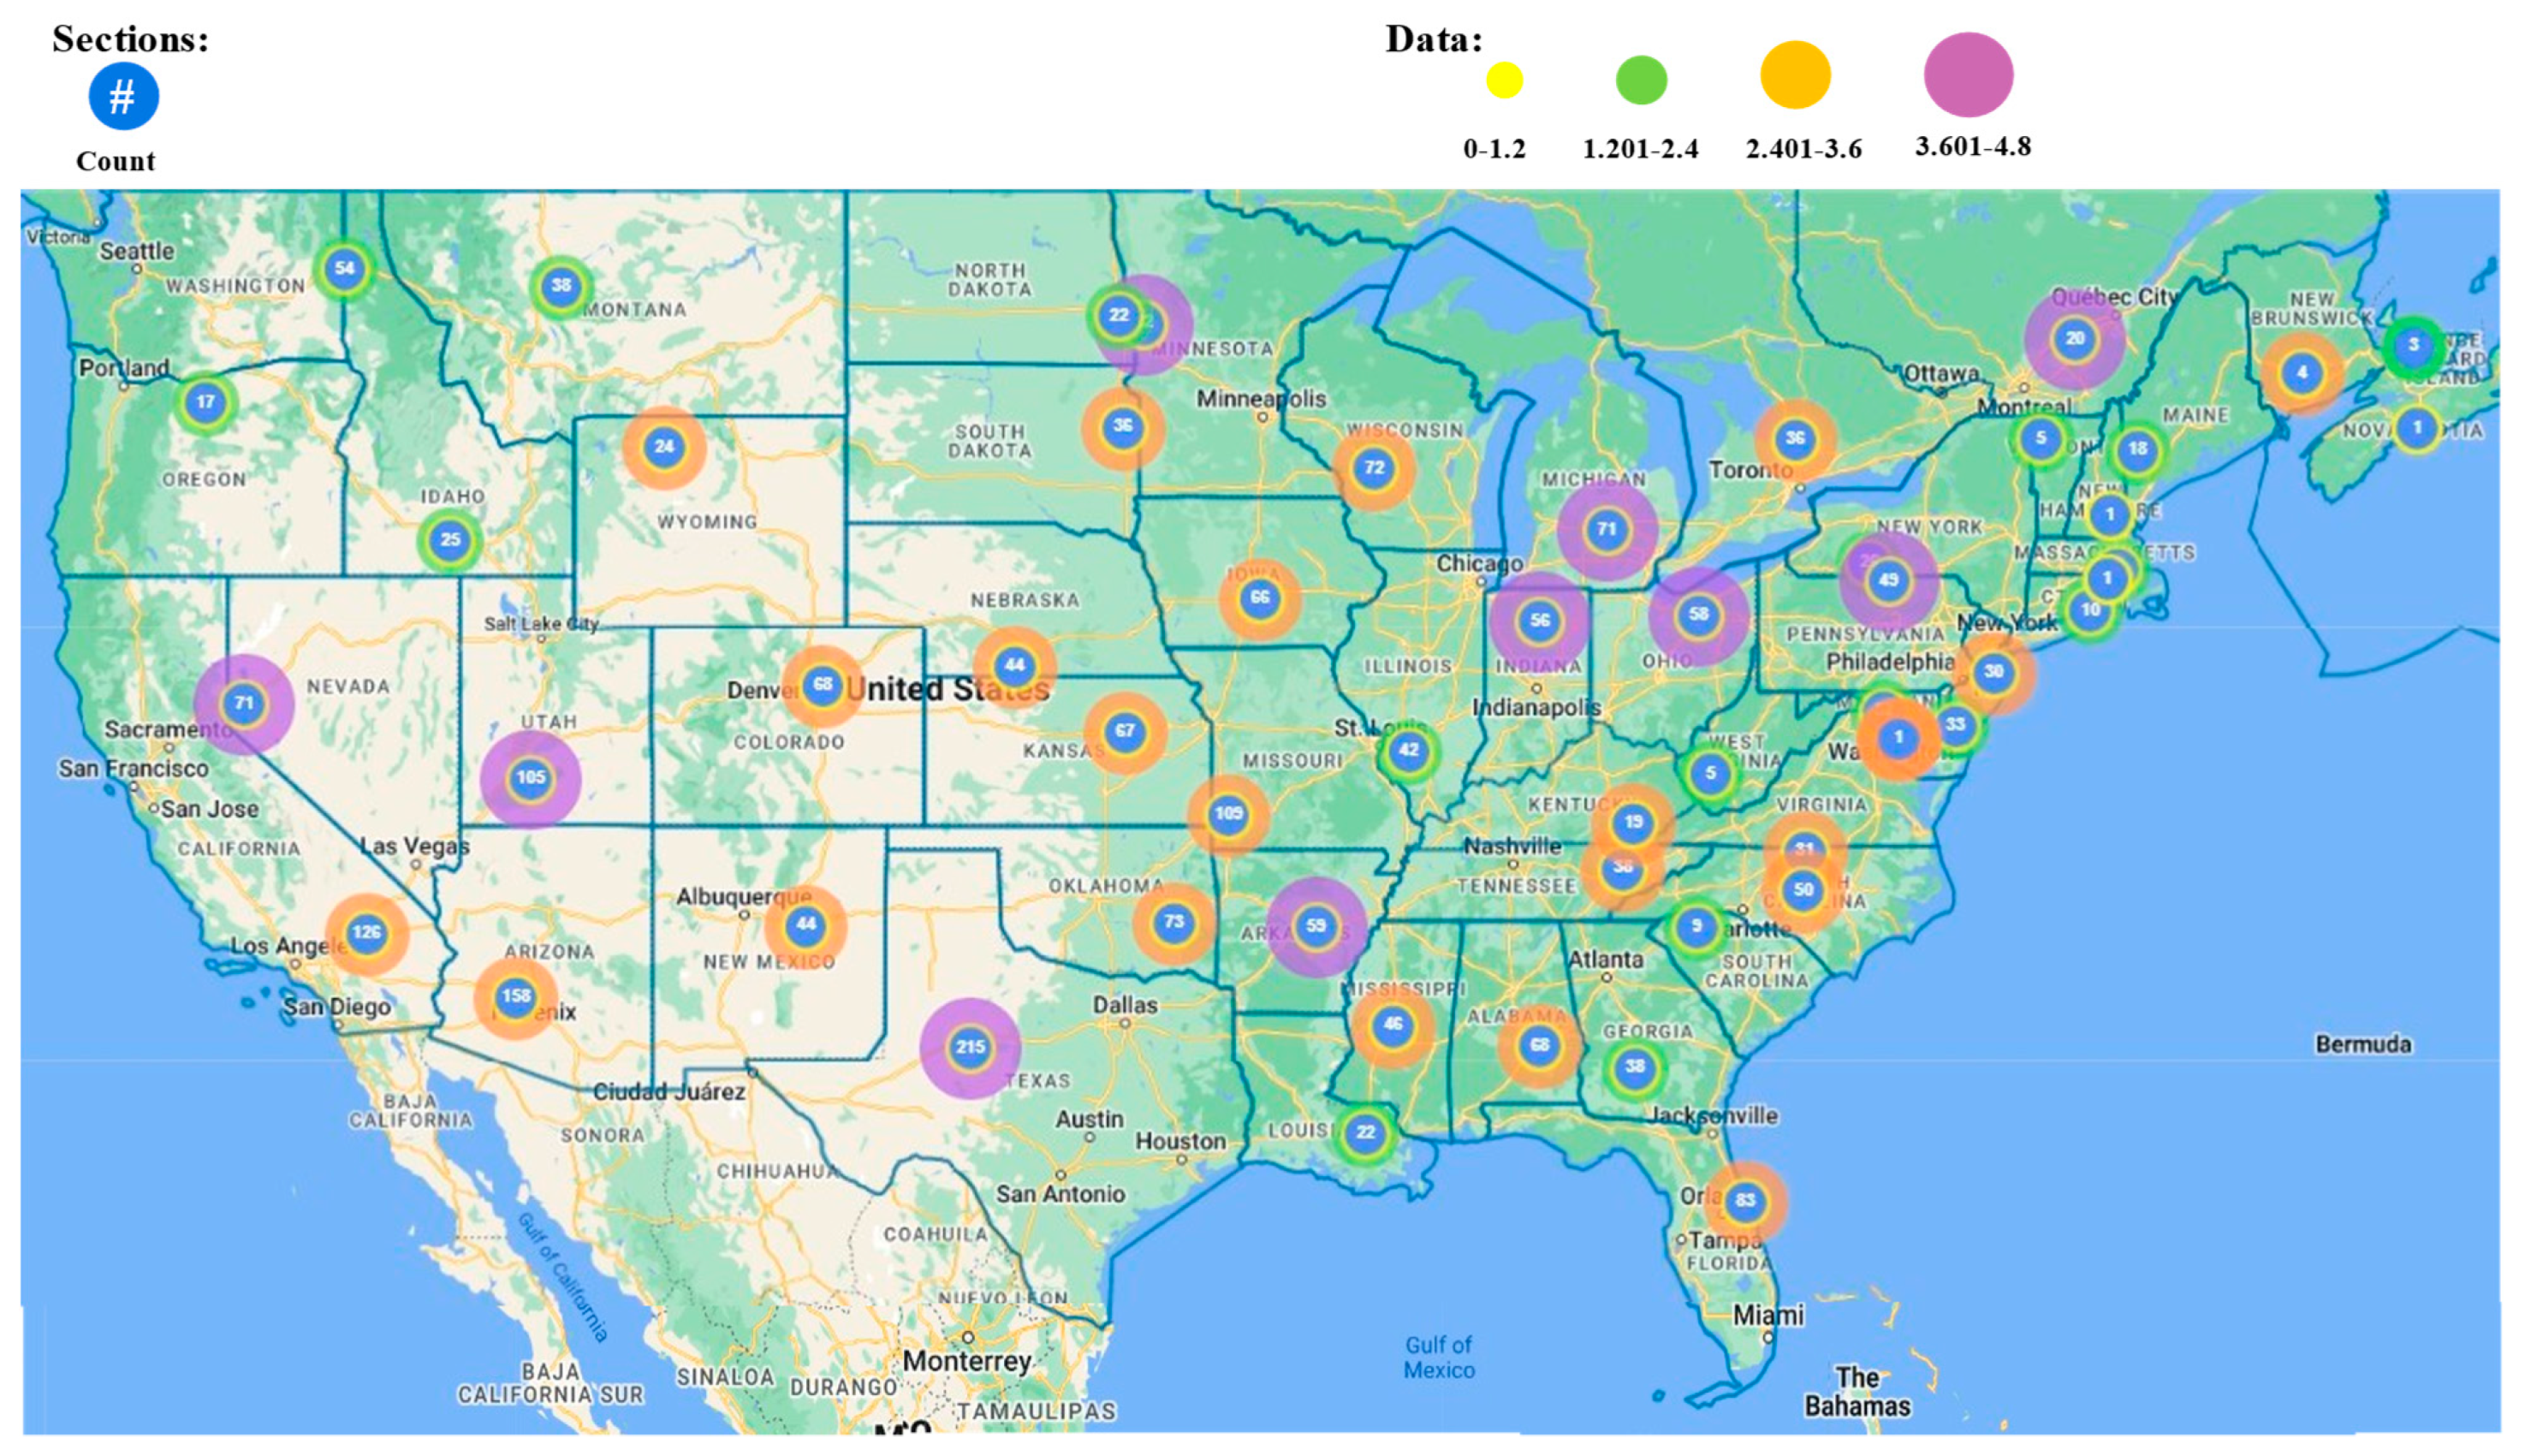Select the 109 marker in Missouri
This screenshot has height=1456, width=2525.
[1228, 813]
